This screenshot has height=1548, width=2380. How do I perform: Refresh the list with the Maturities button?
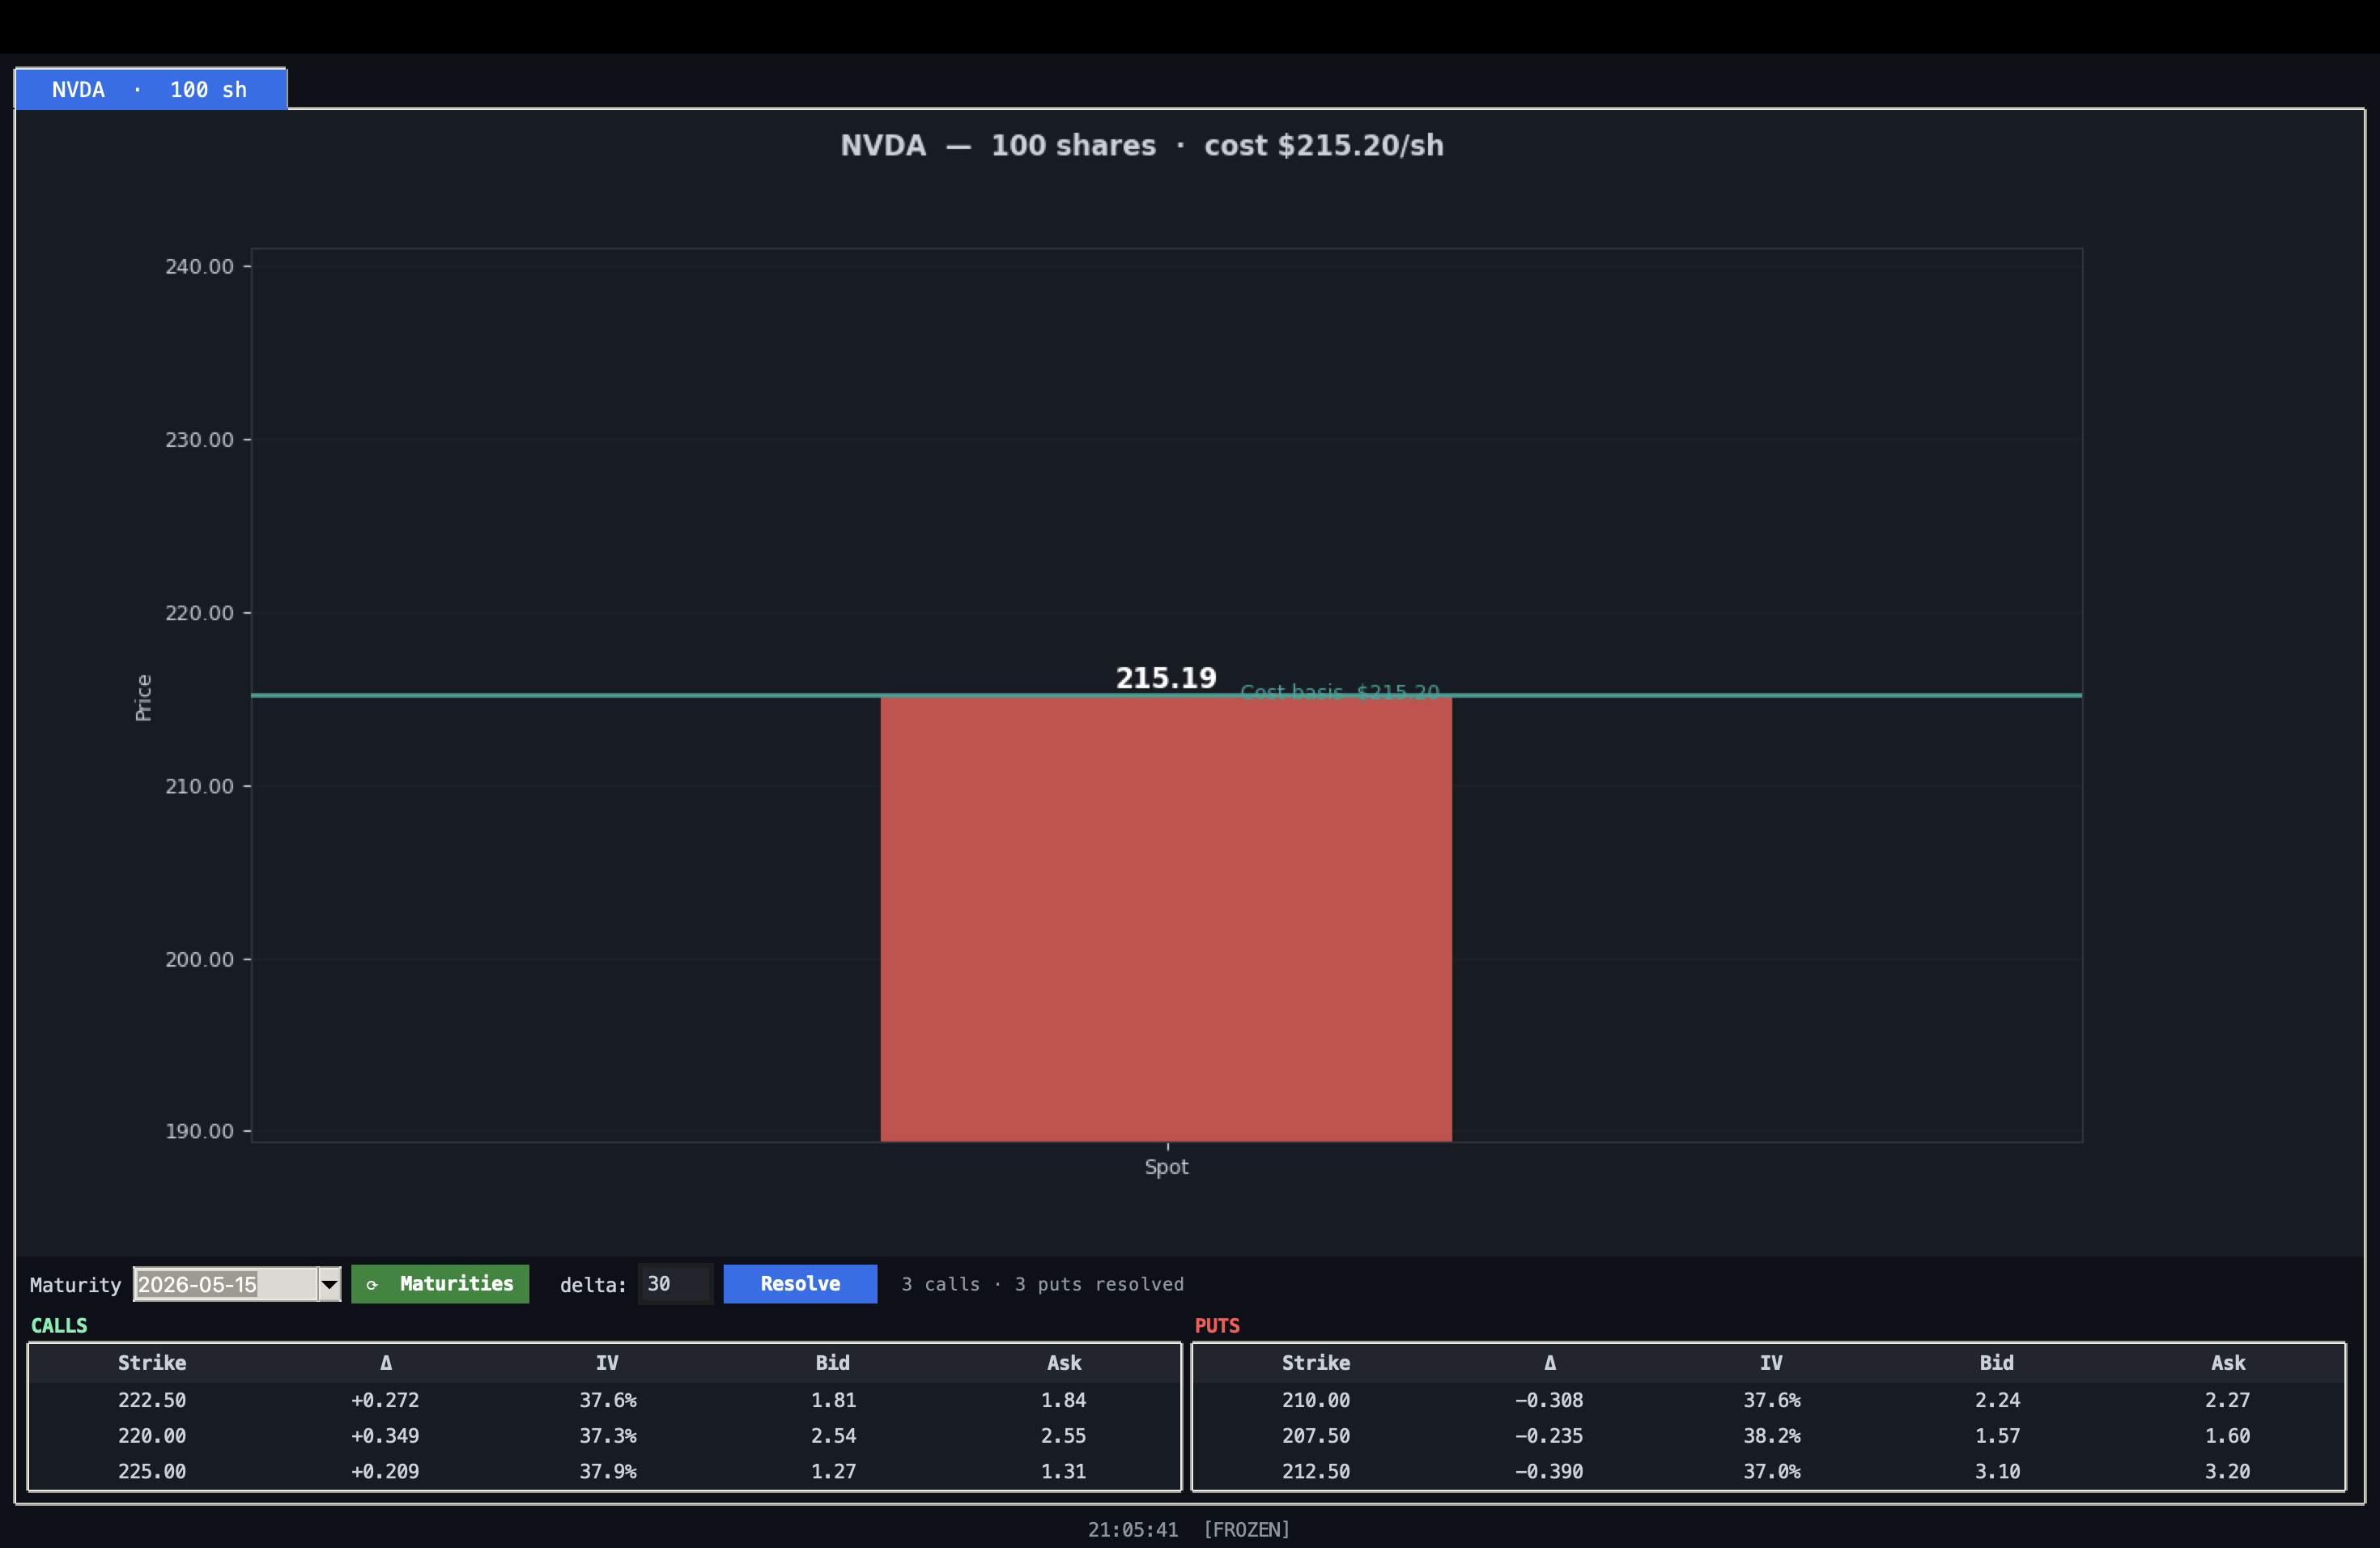click(x=440, y=1284)
